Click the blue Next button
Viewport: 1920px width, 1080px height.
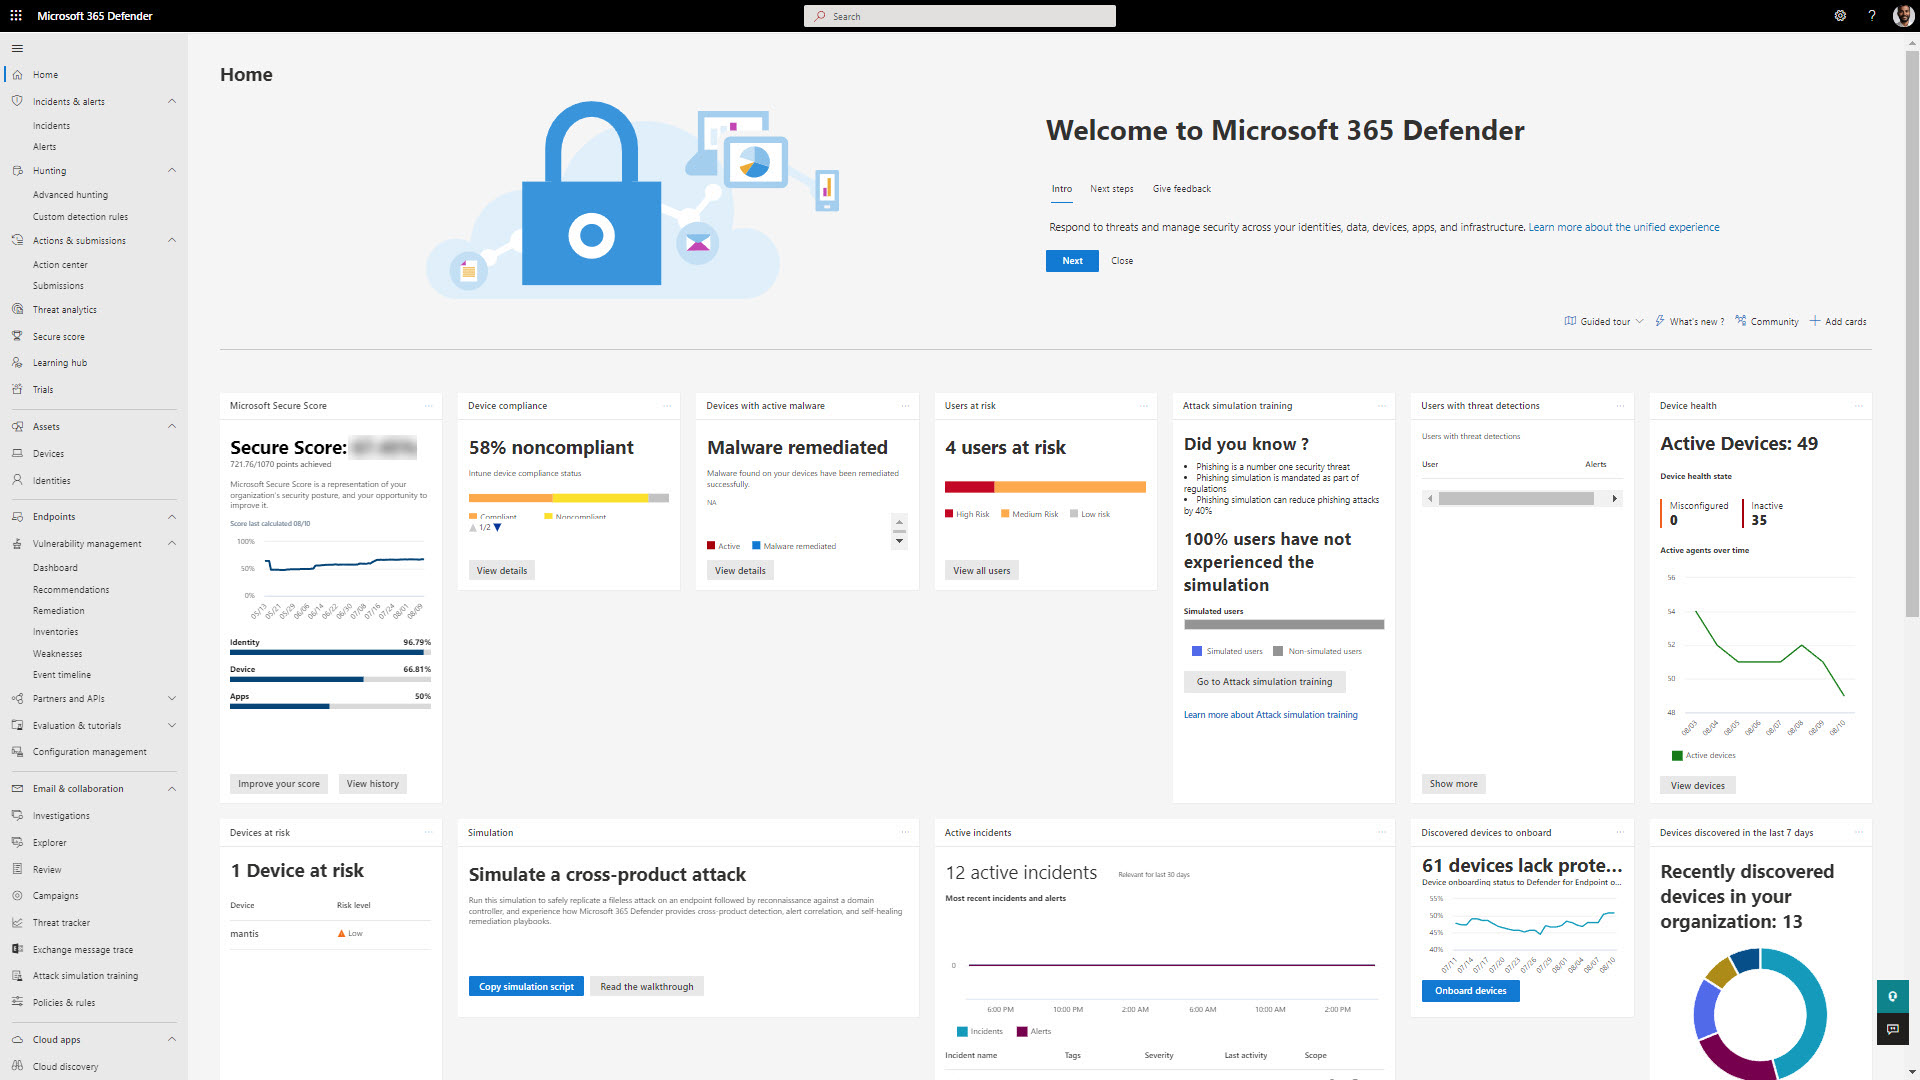(1072, 261)
